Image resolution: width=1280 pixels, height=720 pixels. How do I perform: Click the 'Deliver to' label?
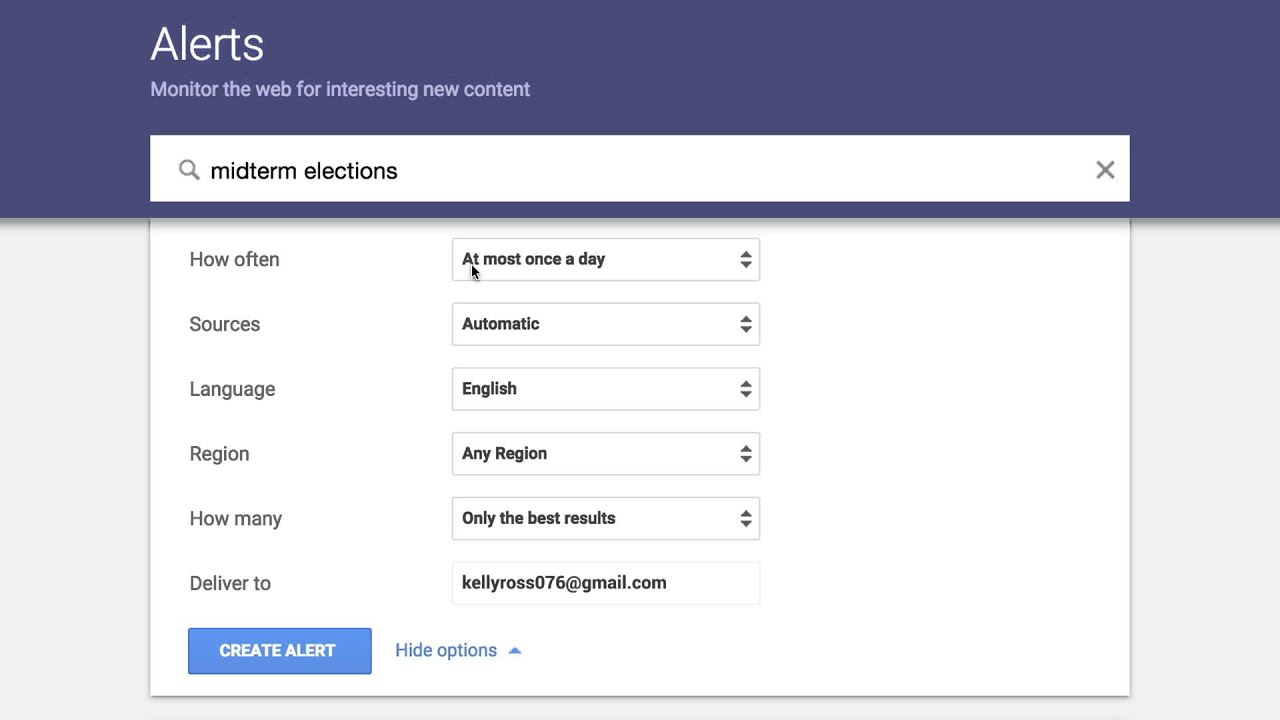(230, 583)
